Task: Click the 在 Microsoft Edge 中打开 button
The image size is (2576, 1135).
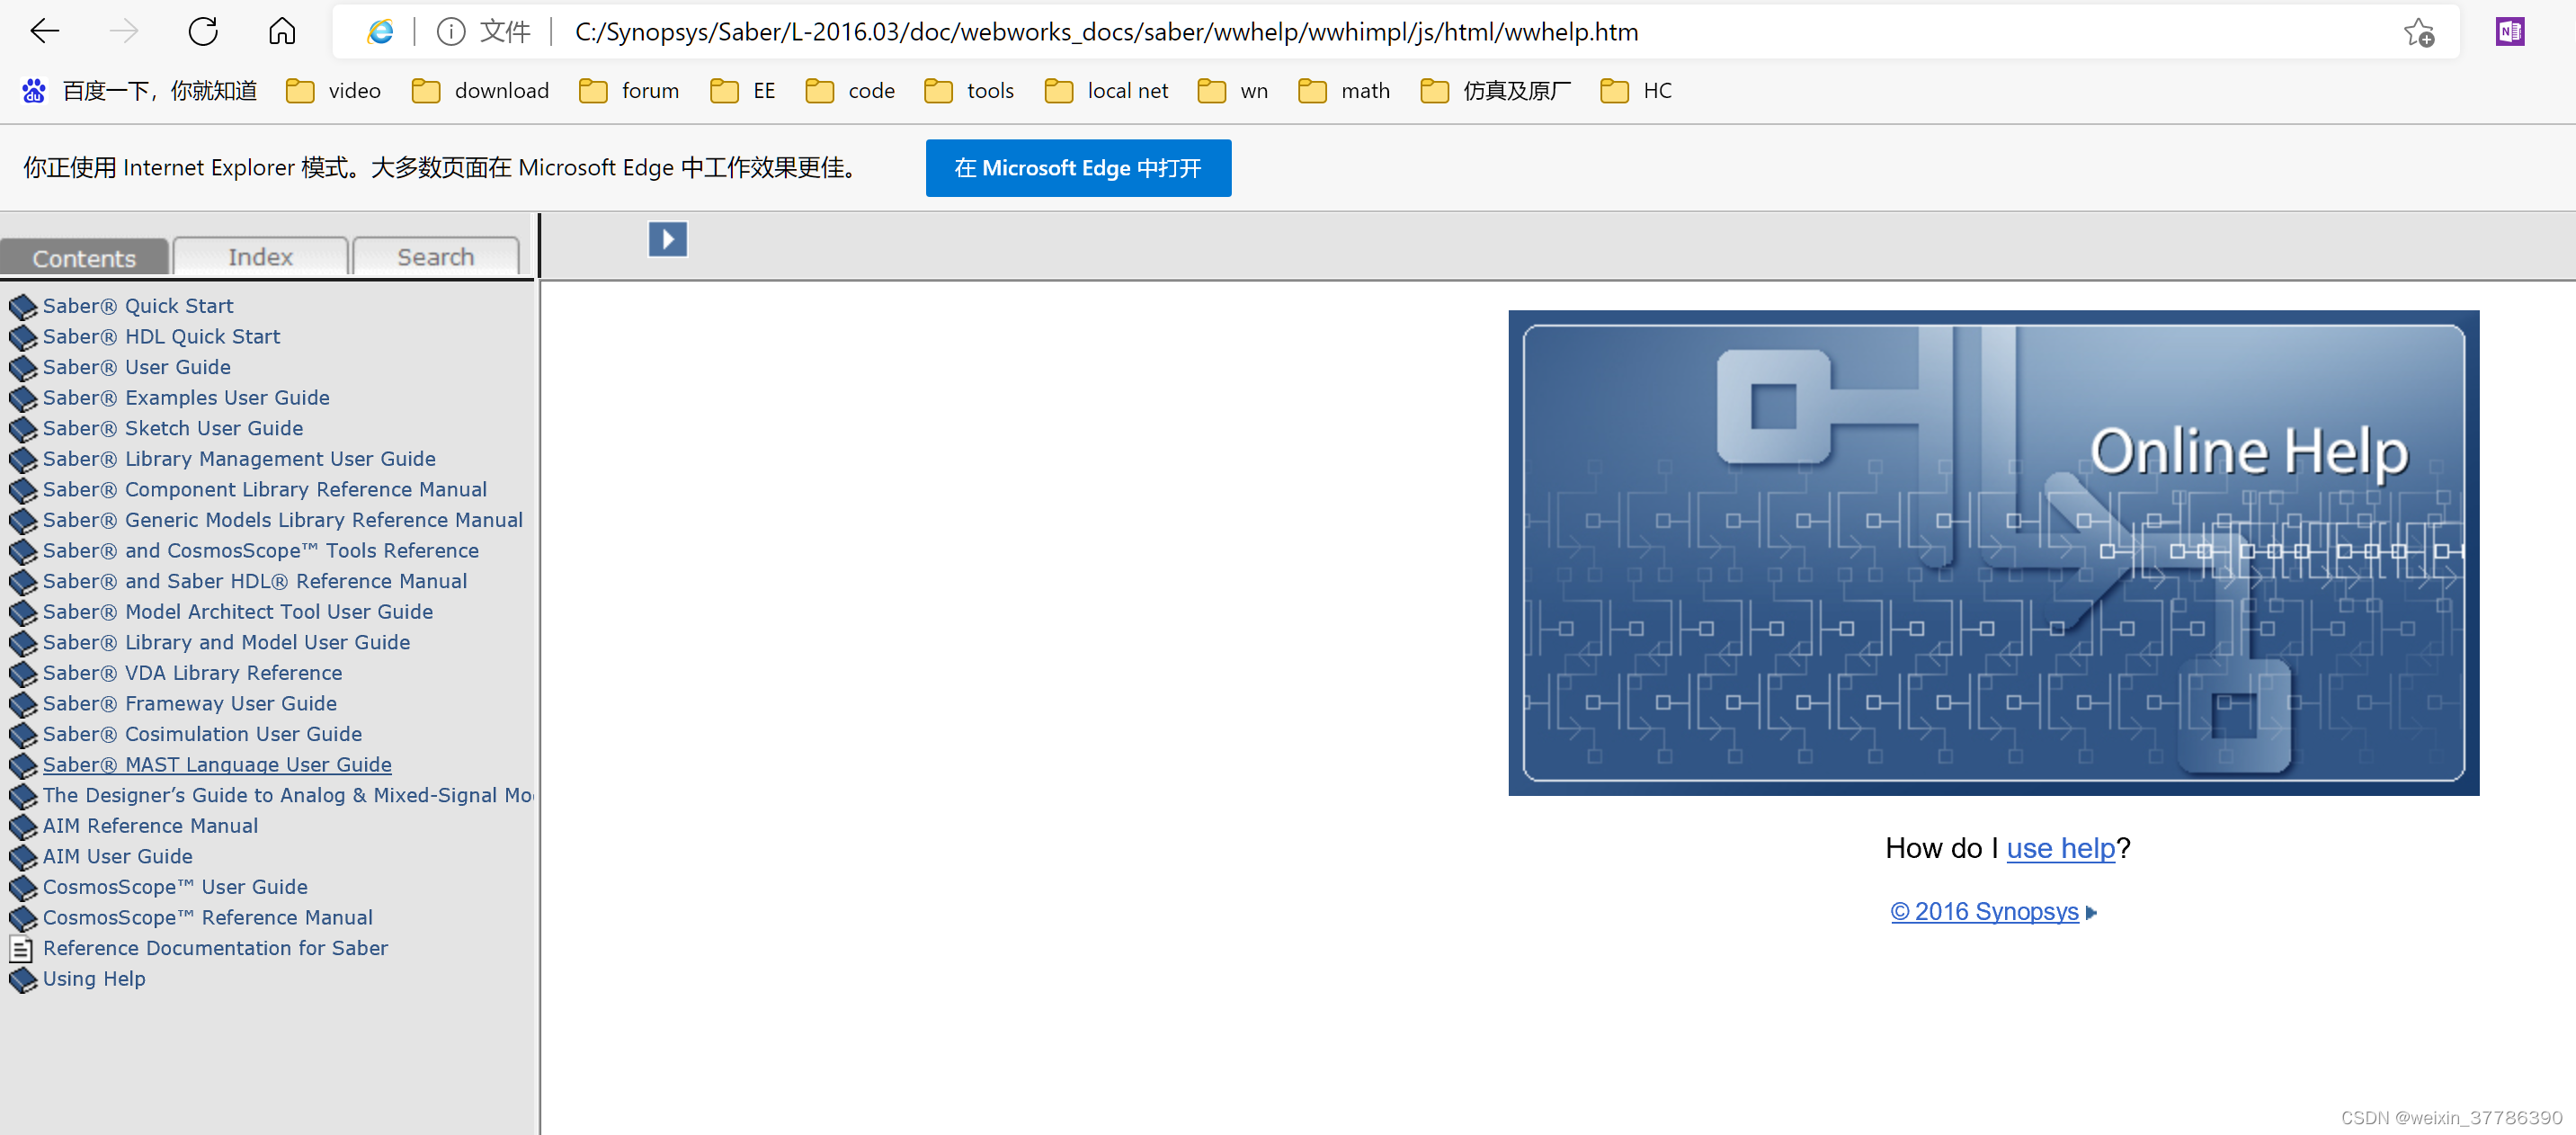Action: coord(1077,168)
